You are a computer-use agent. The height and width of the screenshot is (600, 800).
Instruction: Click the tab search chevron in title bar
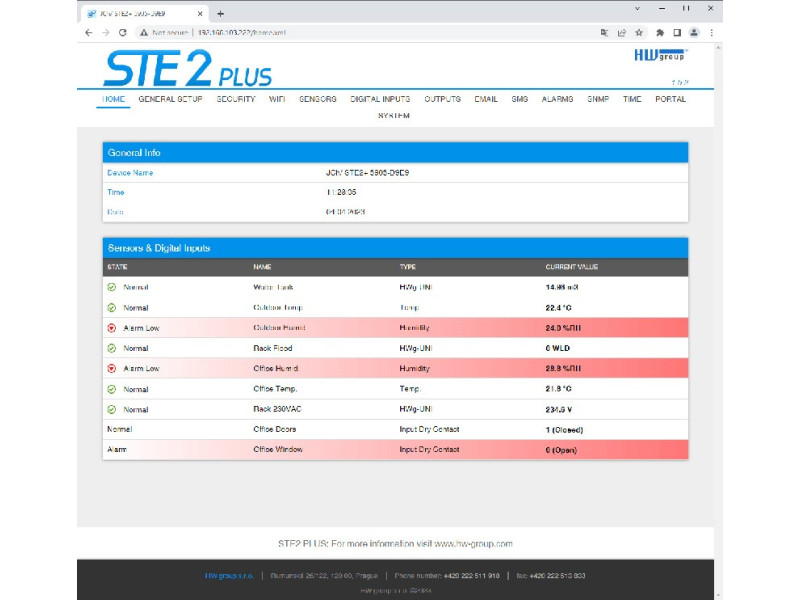click(637, 9)
